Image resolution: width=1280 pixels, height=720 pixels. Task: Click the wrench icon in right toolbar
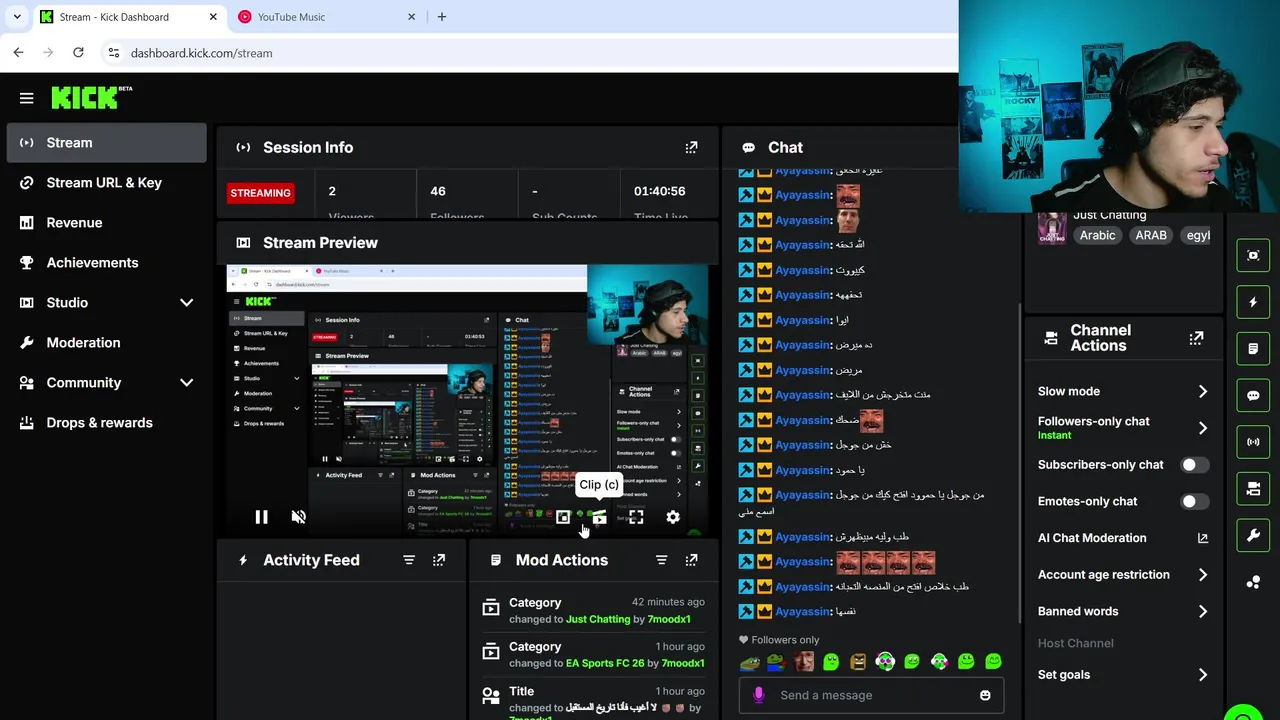click(x=1253, y=535)
